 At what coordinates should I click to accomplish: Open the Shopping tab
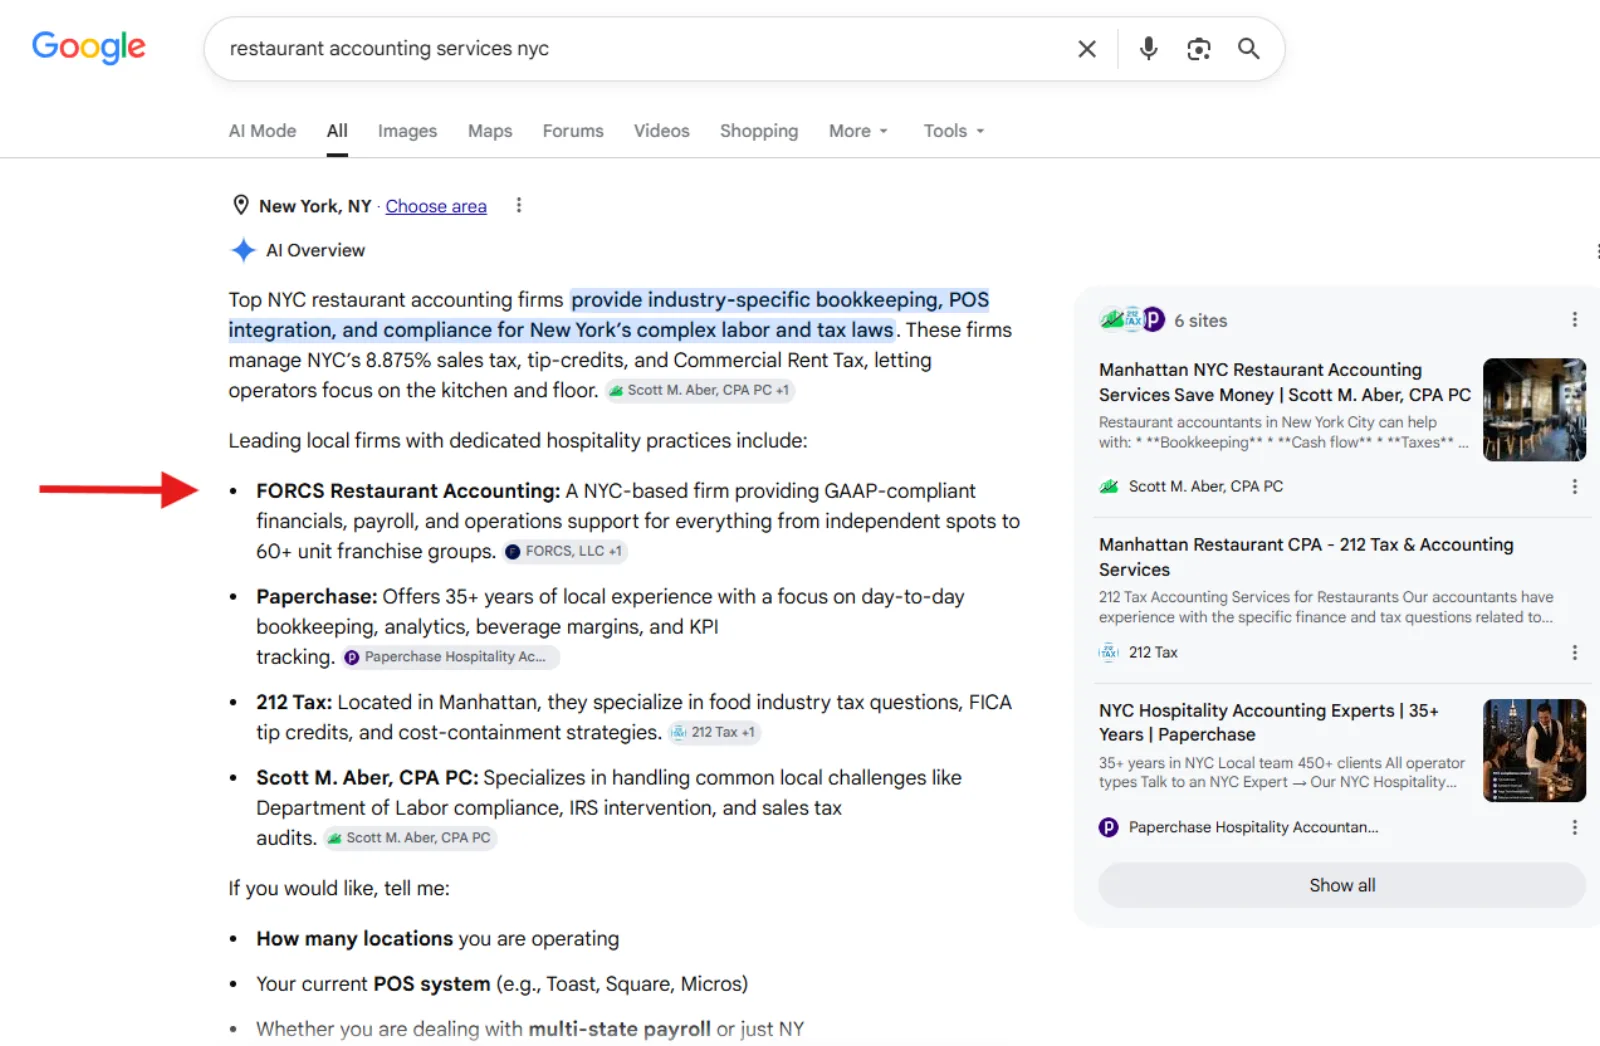point(759,131)
